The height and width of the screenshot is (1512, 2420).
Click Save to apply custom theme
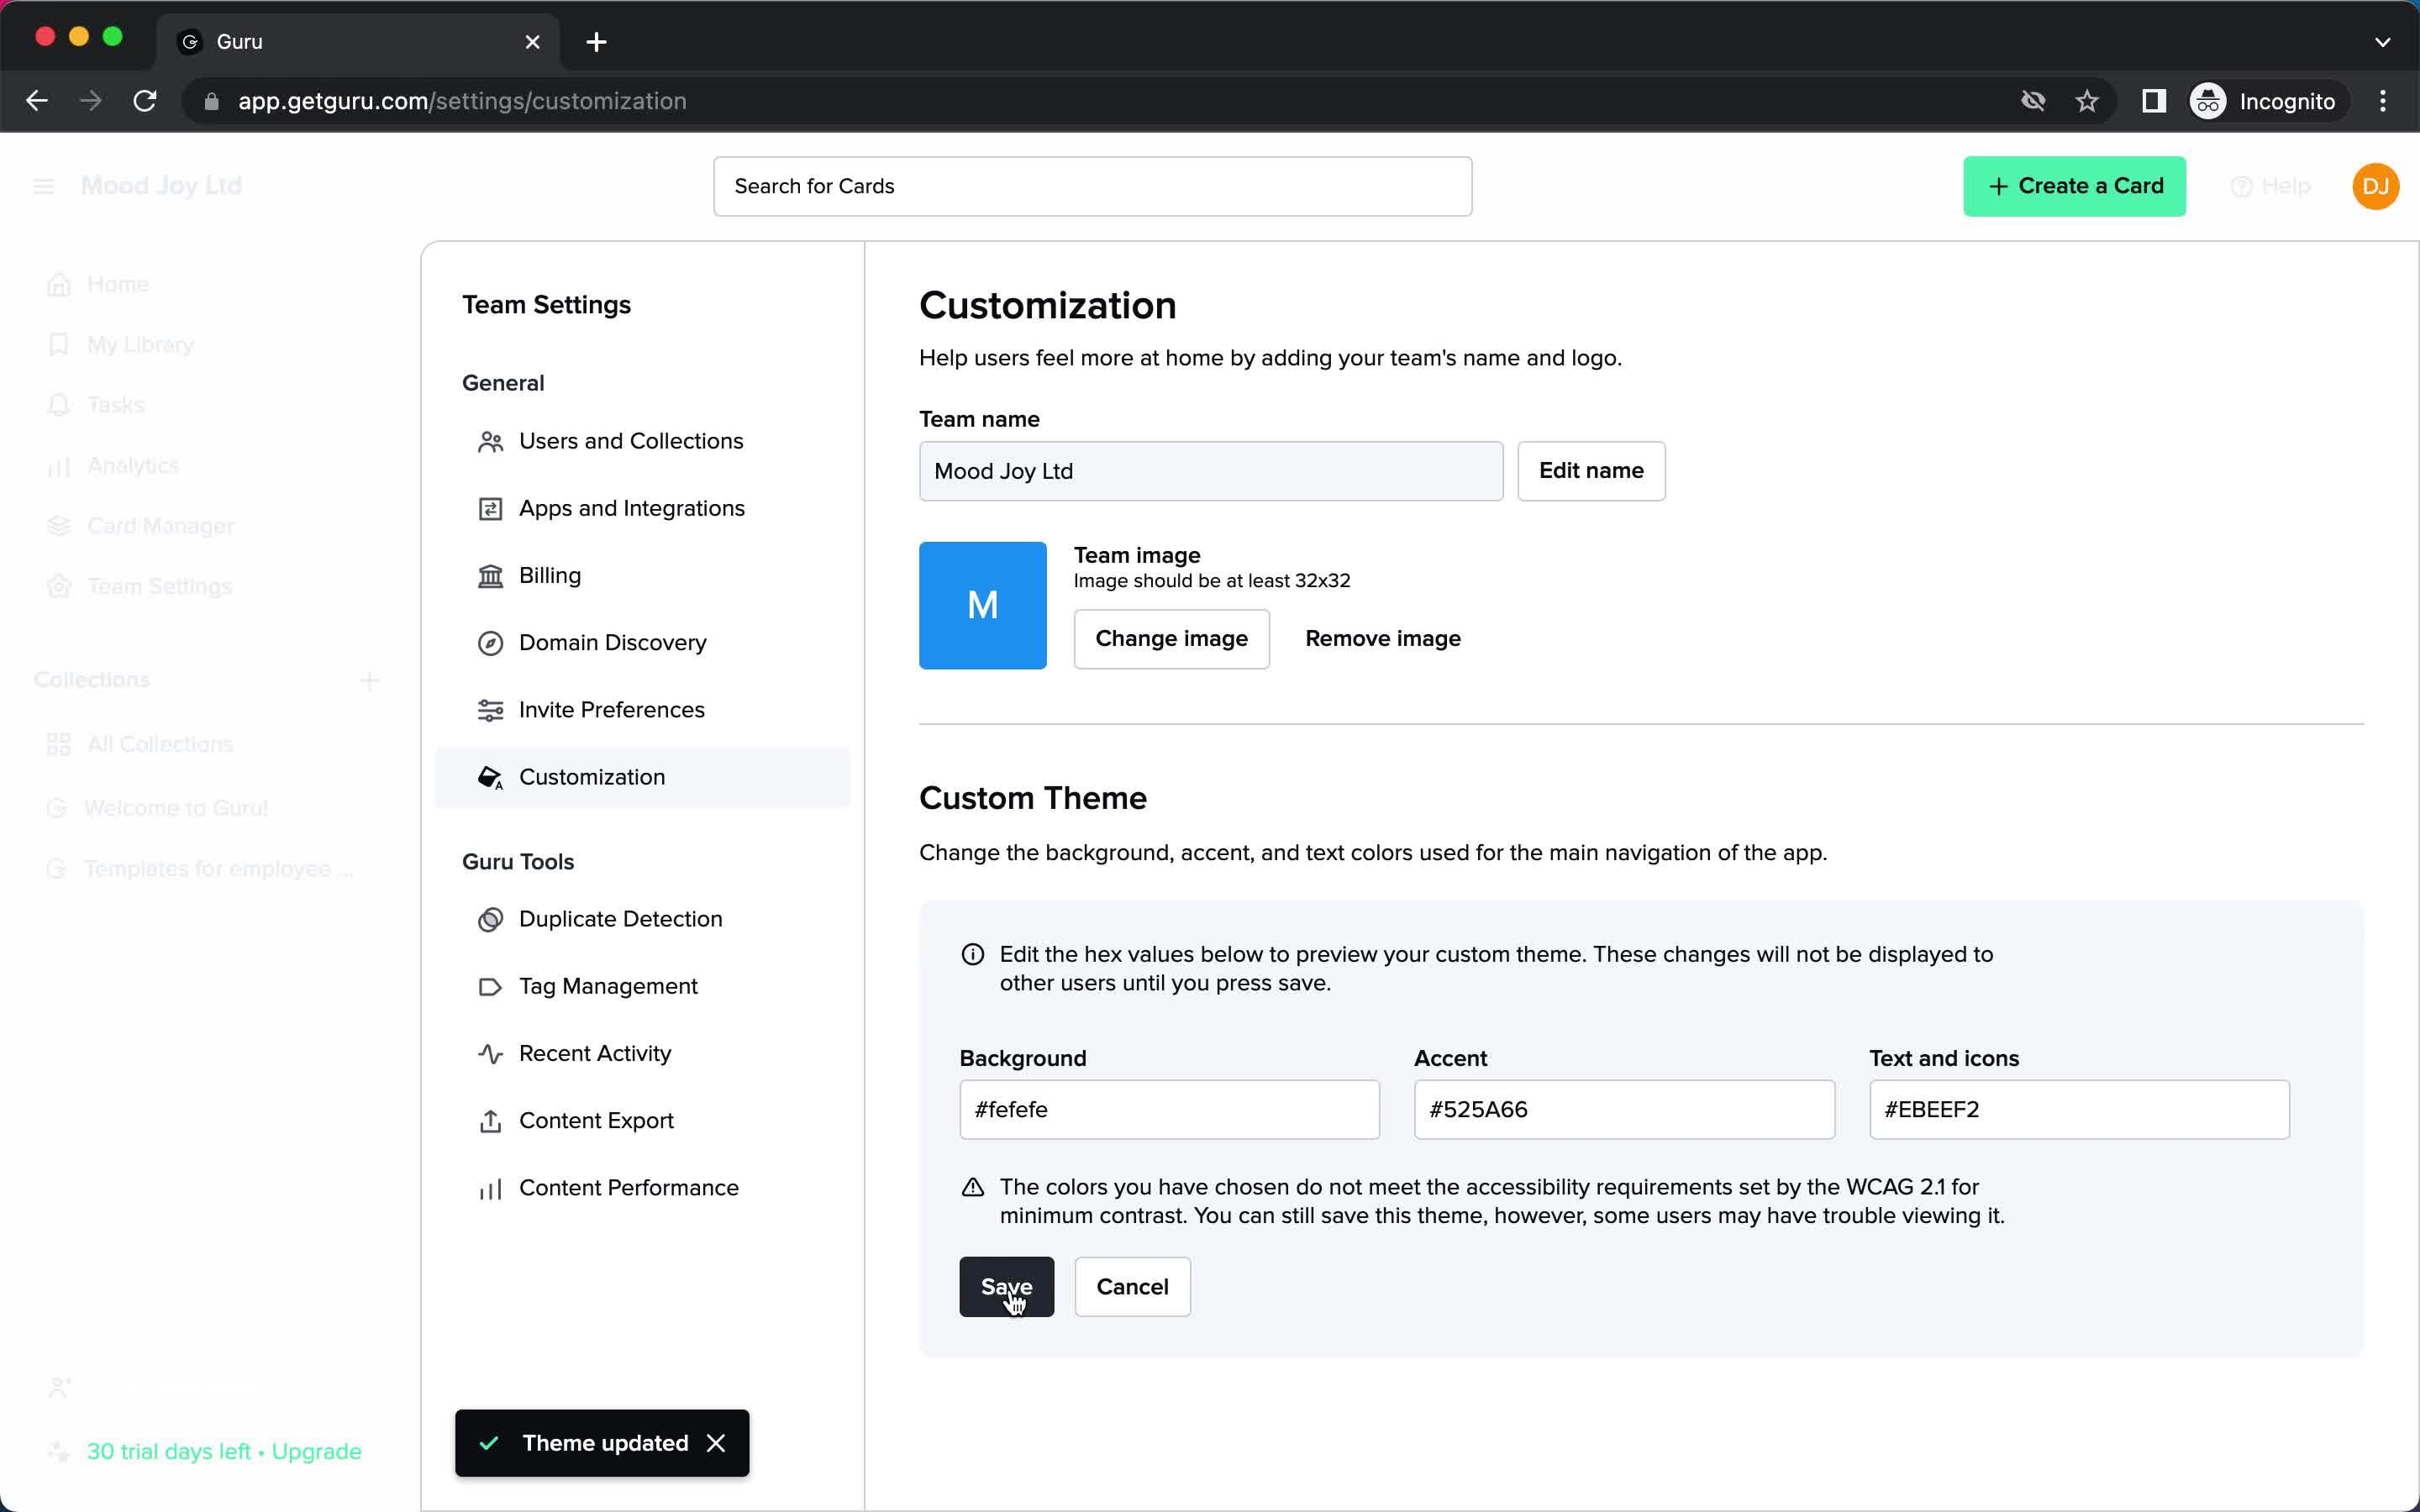click(1005, 1285)
